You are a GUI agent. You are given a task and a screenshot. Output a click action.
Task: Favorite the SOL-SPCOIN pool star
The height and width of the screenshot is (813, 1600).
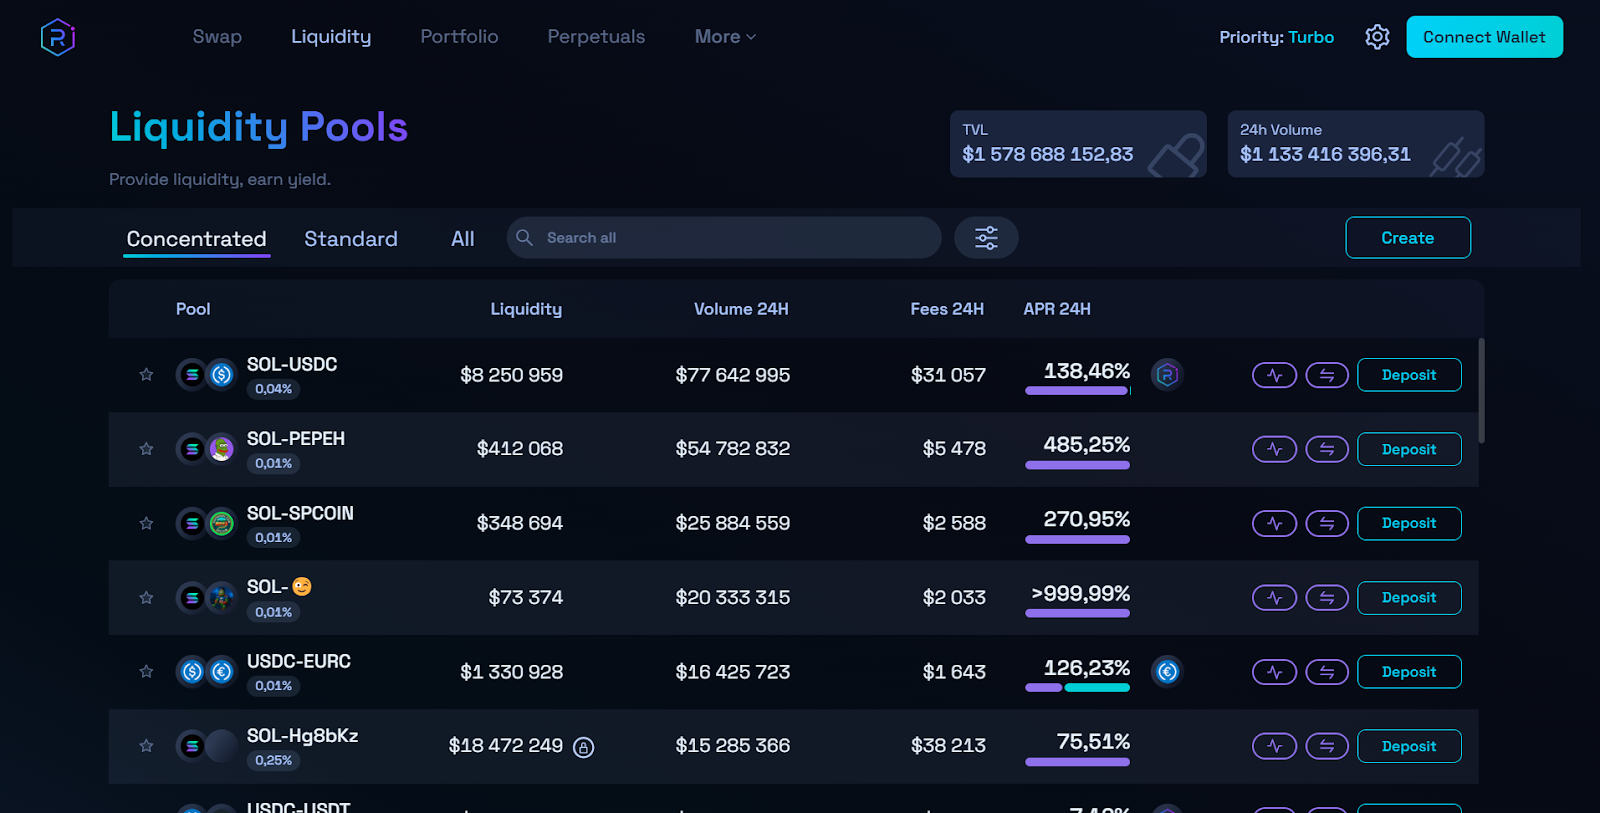pyautogui.click(x=146, y=523)
